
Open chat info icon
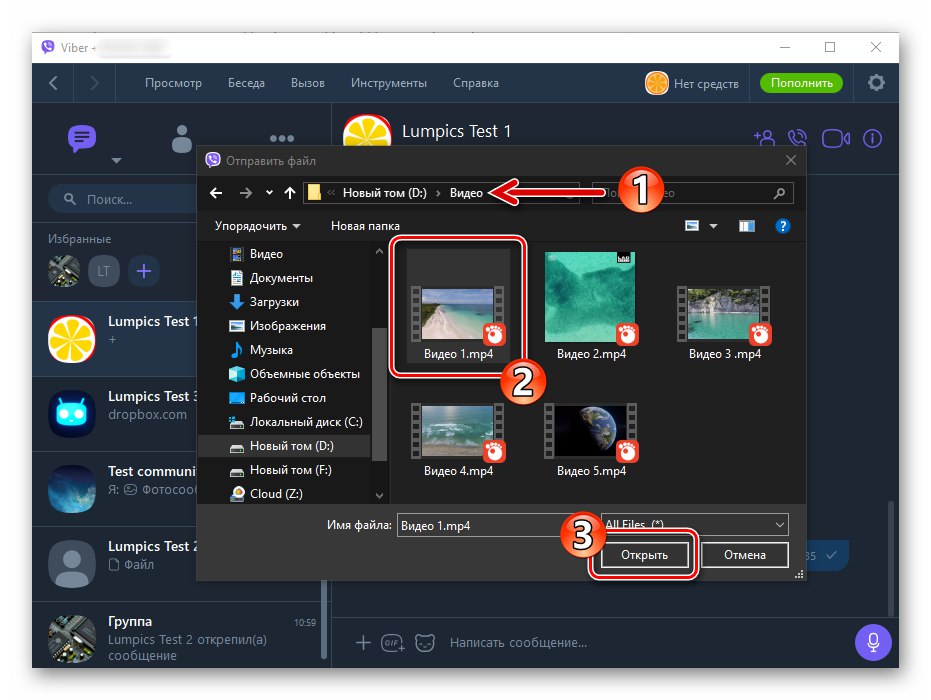point(872,139)
